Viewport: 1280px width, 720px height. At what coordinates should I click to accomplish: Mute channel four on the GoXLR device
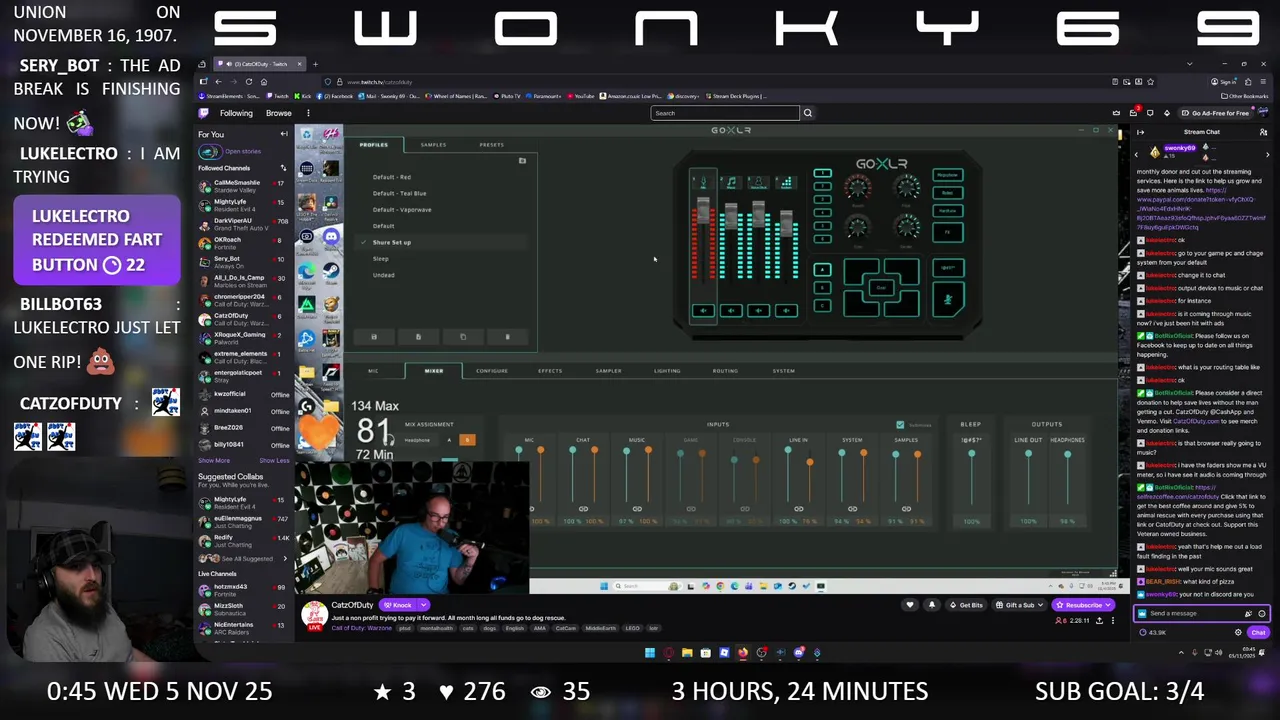tap(786, 311)
